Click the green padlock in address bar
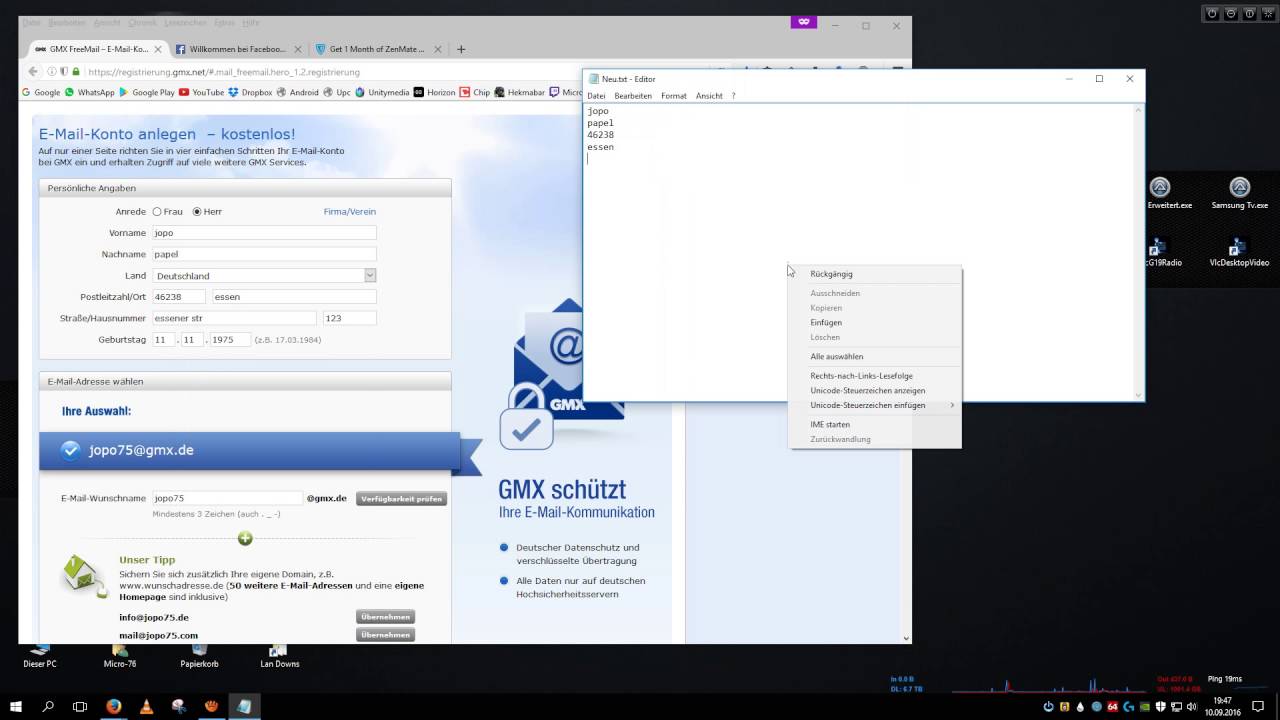The width and height of the screenshot is (1280, 720). click(76, 72)
